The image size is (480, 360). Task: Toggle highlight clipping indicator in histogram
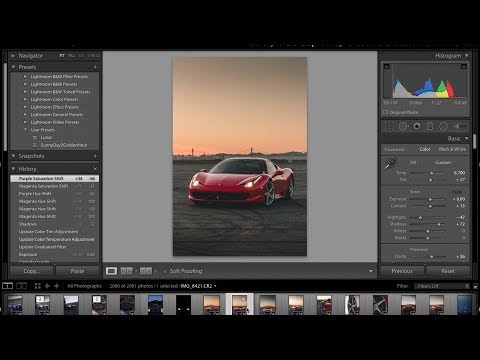click(464, 67)
